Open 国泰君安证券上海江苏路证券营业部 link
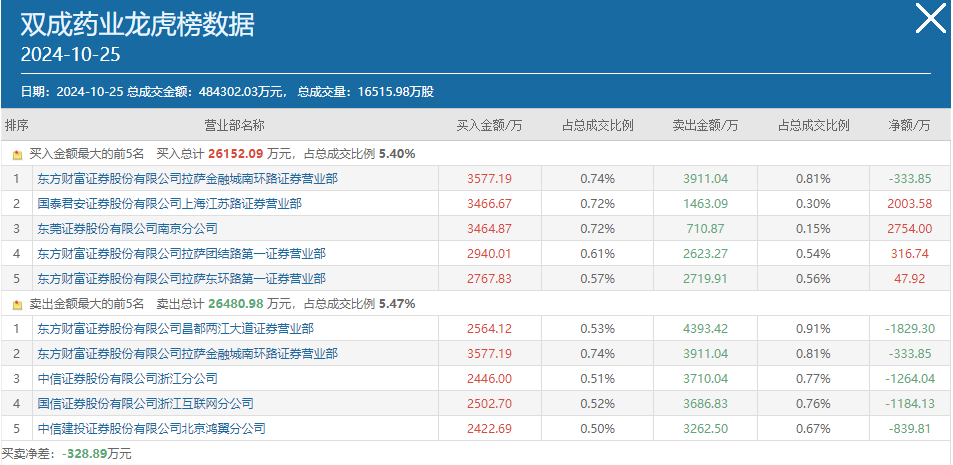The image size is (953, 465). pos(170,204)
